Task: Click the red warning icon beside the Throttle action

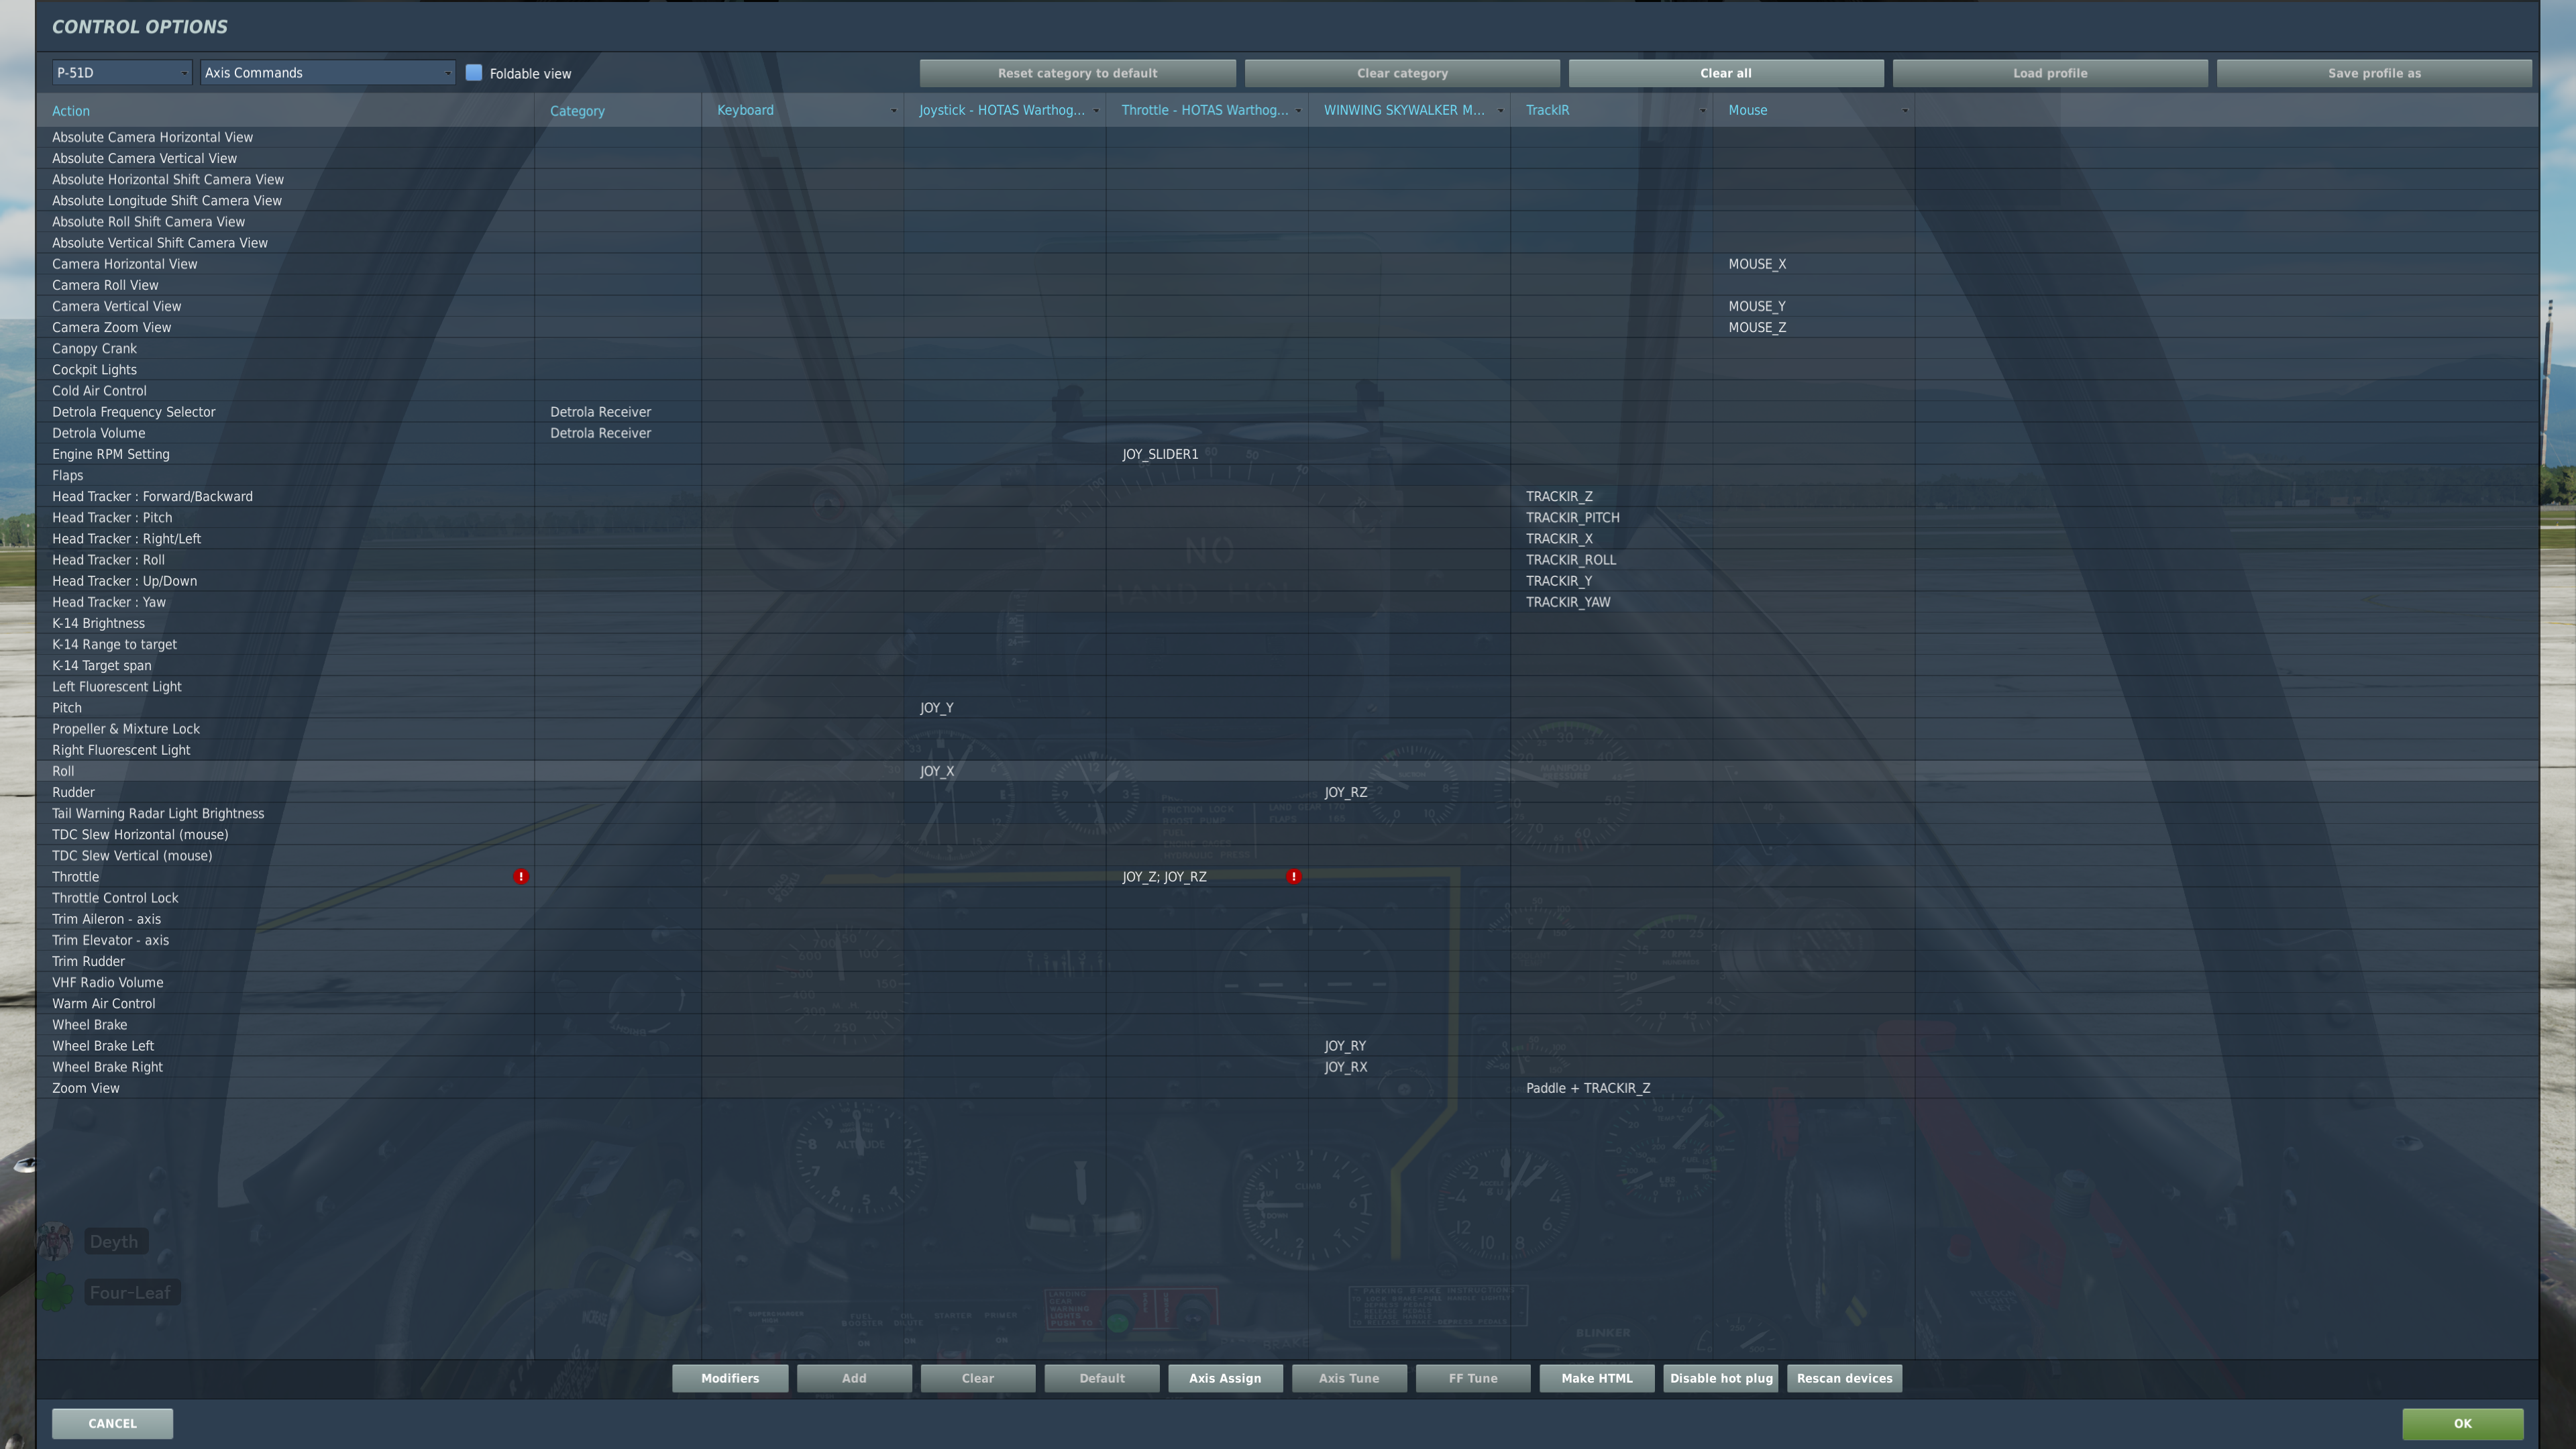Action: (520, 876)
